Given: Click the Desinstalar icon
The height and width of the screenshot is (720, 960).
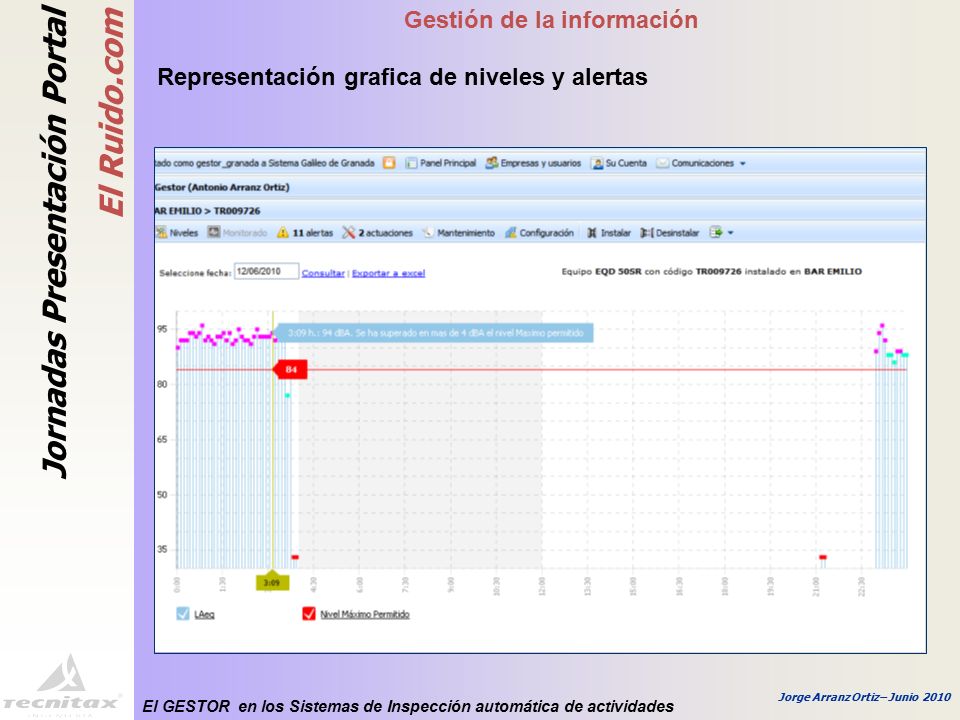Looking at the screenshot, I should (647, 233).
